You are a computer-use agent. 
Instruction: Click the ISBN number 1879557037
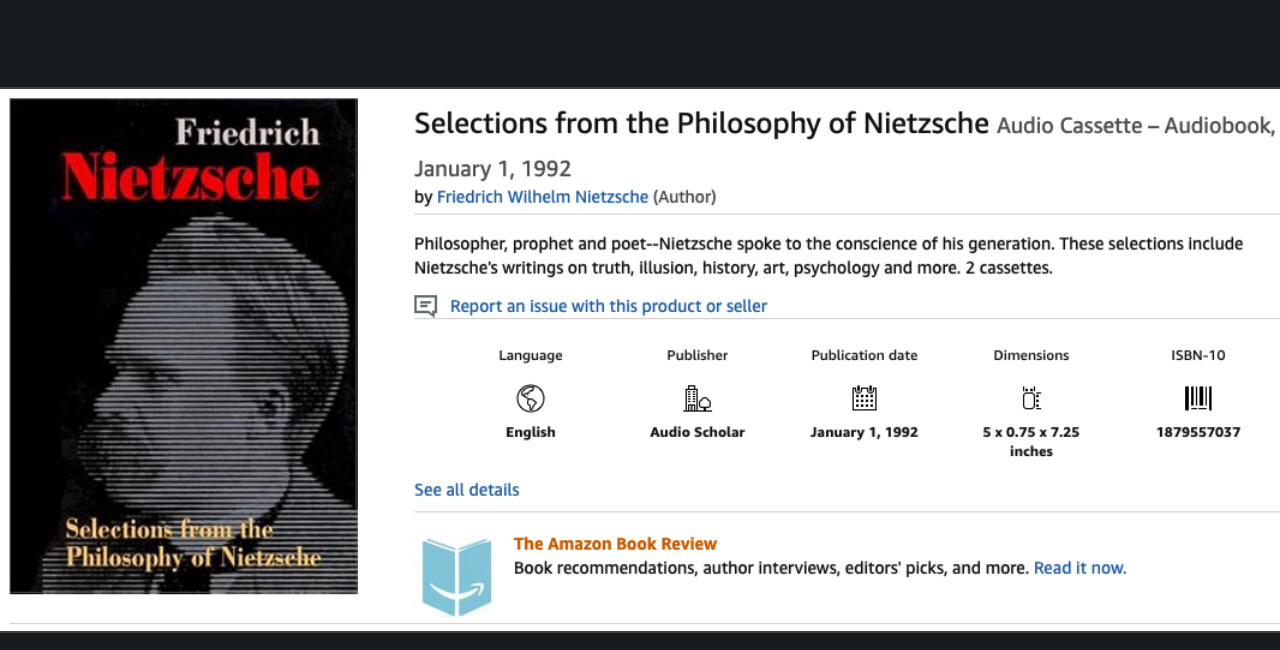[1198, 432]
